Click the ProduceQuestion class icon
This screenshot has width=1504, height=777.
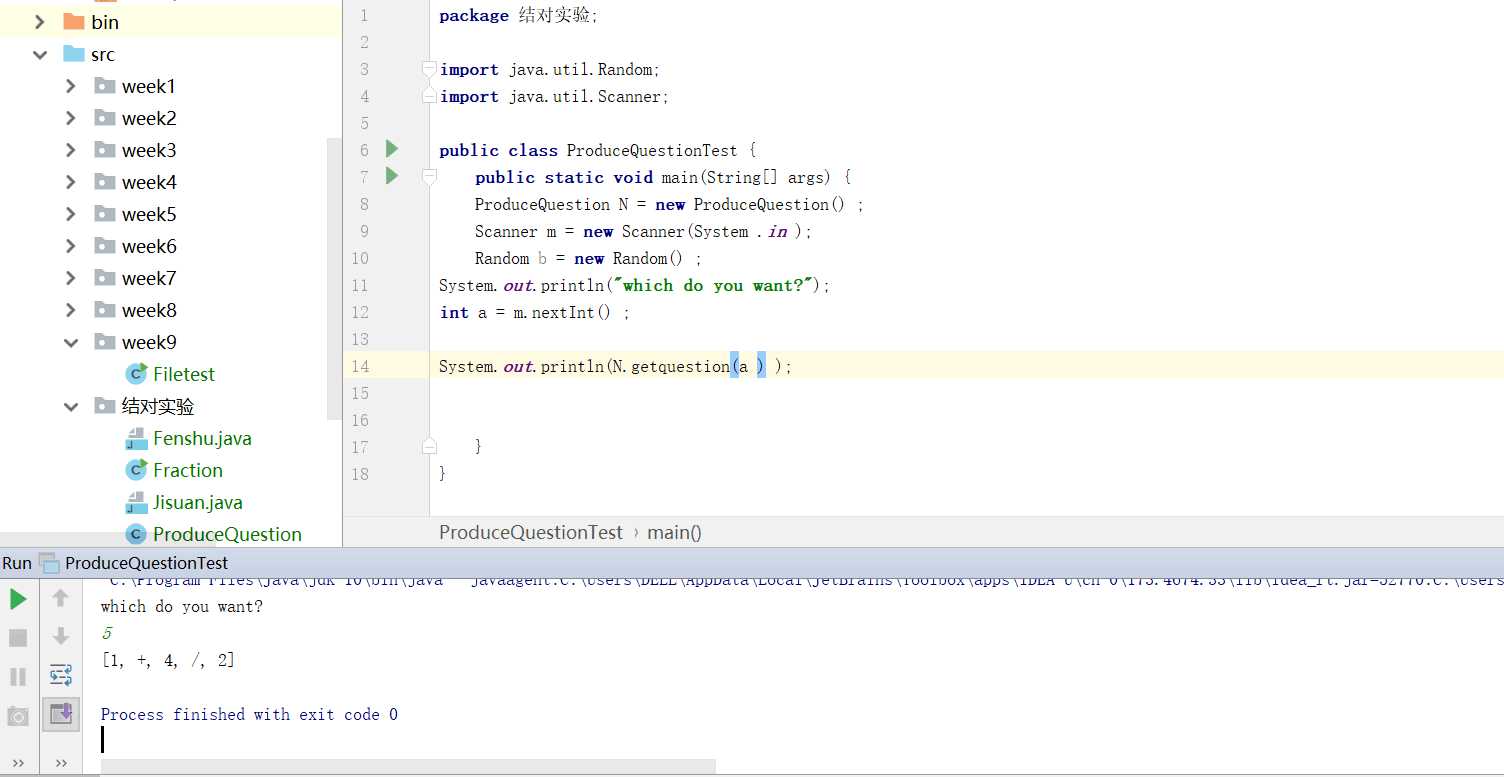point(136,534)
